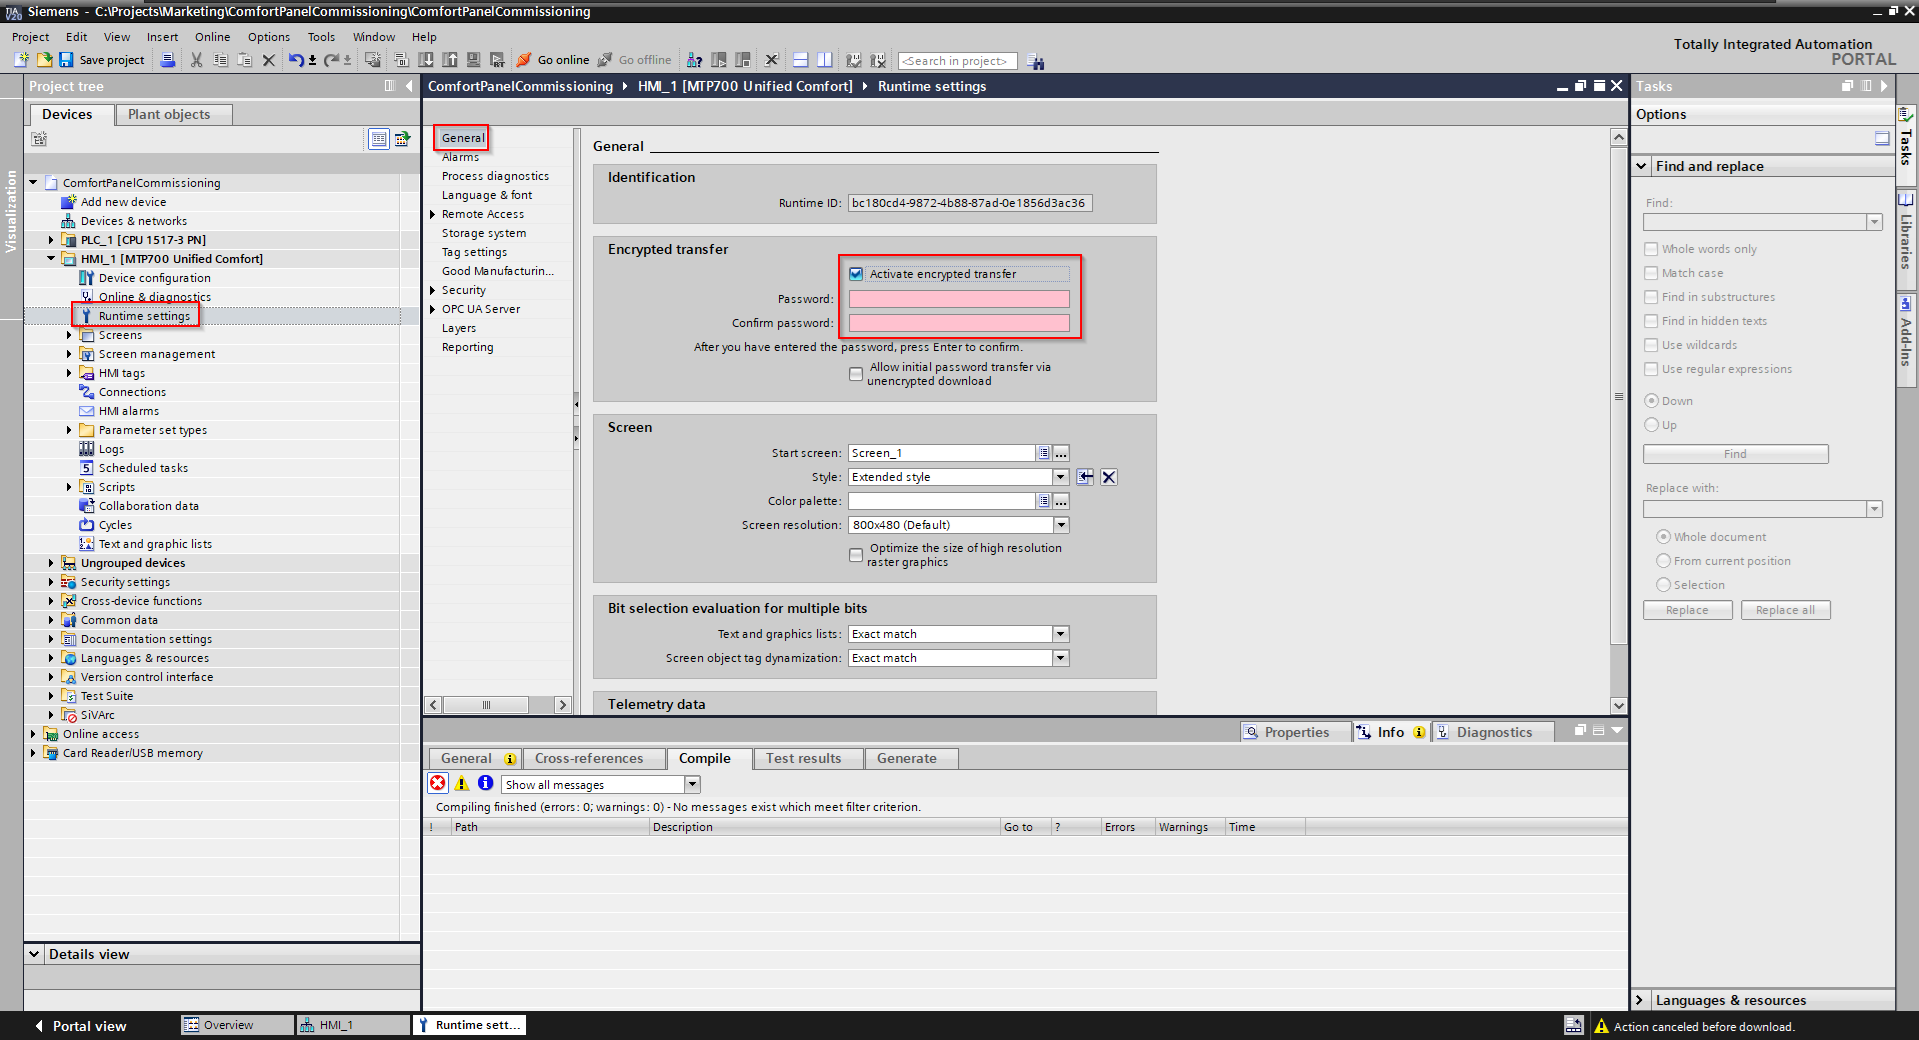Image resolution: width=1919 pixels, height=1040 pixels.
Task: Collapse the Find and replace section
Action: tap(1641, 166)
